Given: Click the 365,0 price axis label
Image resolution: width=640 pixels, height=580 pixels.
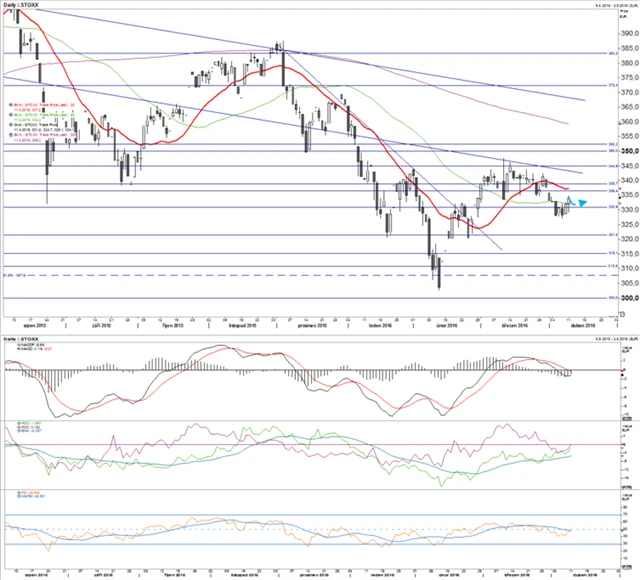Looking at the screenshot, I should click(x=629, y=107).
